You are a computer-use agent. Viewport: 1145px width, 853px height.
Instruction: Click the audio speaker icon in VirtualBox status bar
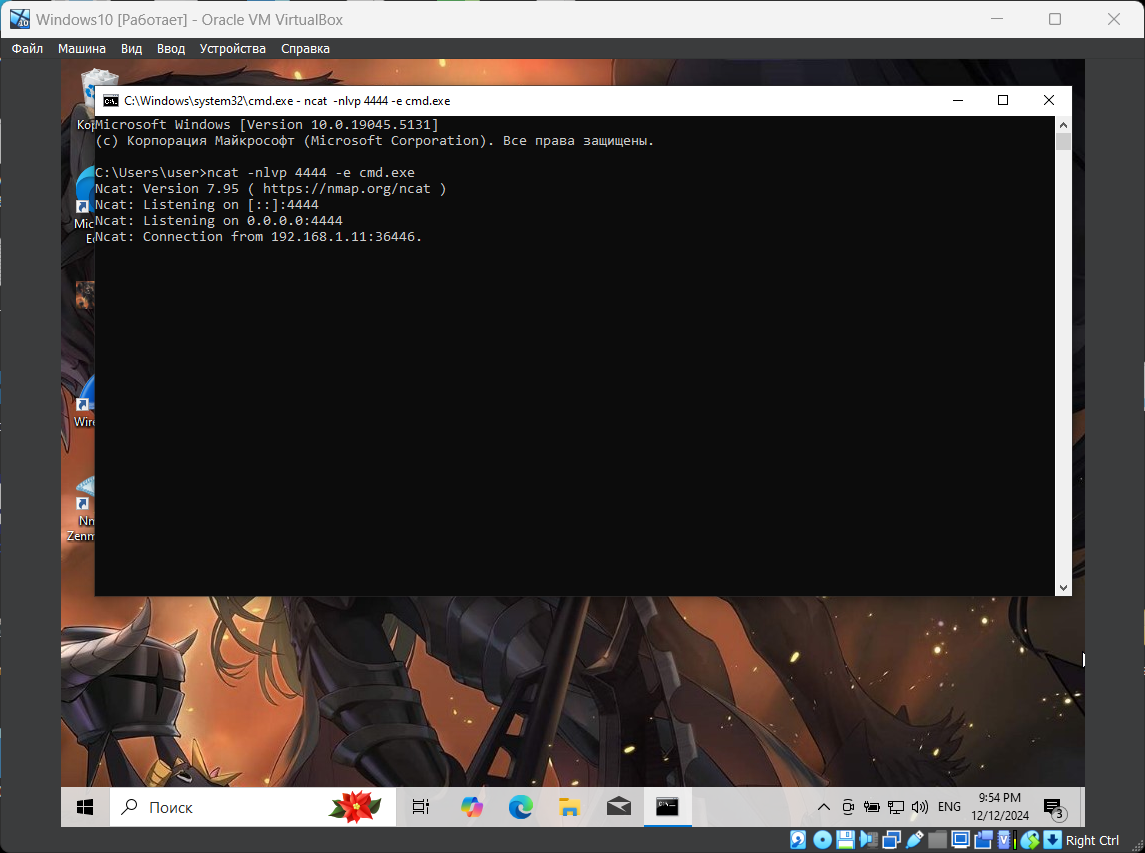[869, 840]
